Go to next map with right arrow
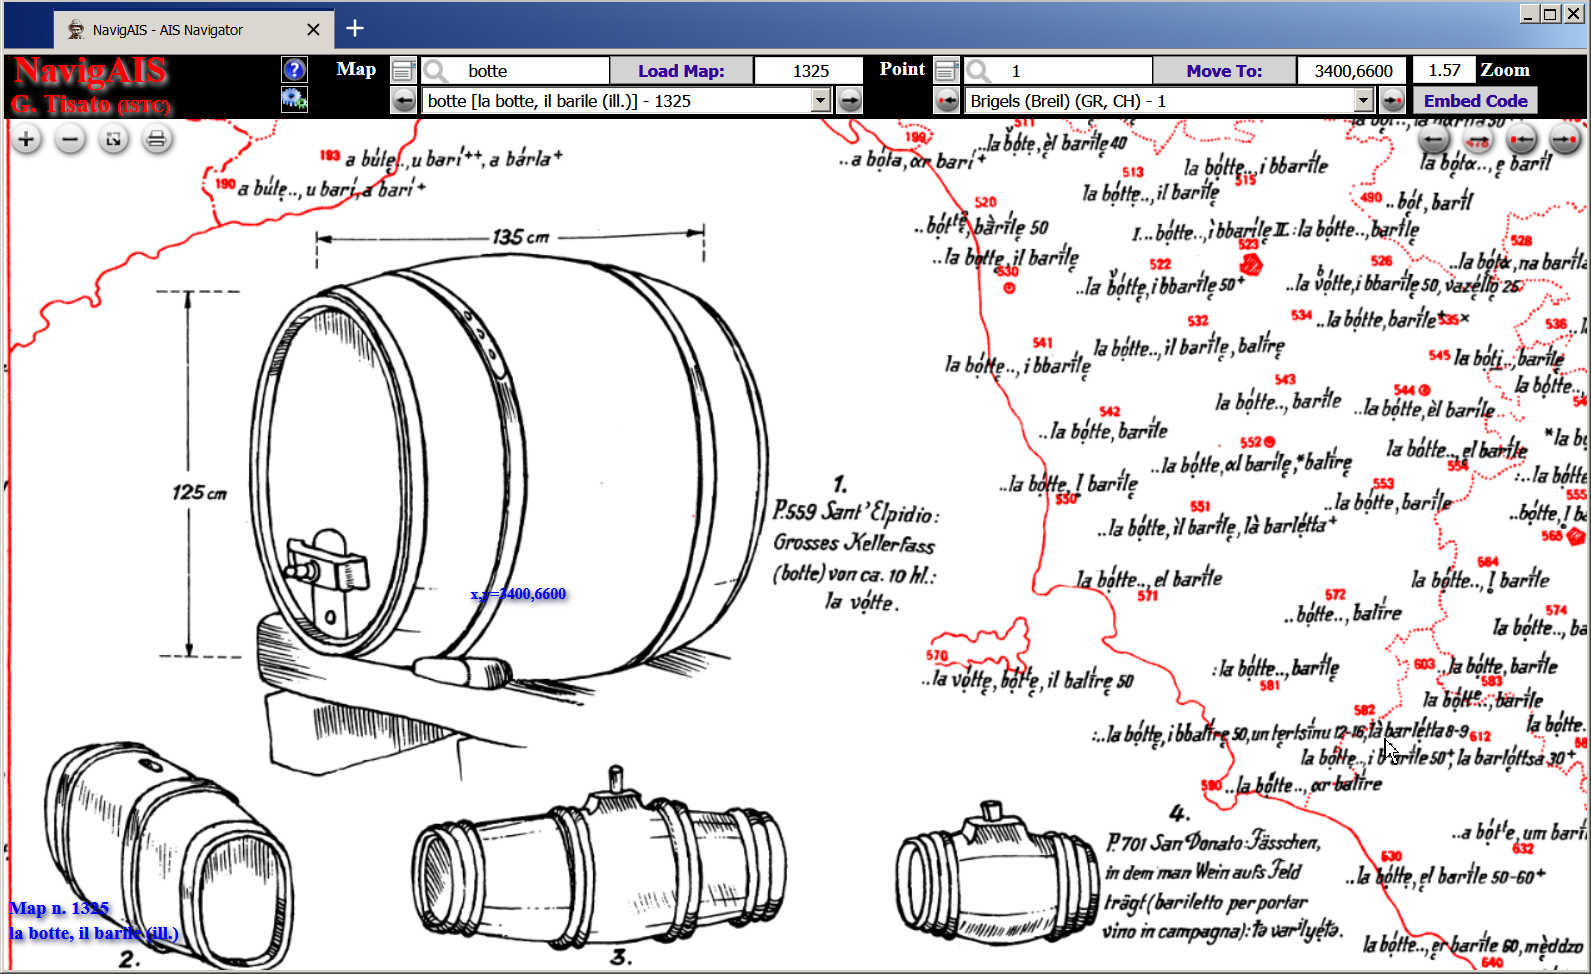This screenshot has height=974, width=1591. click(x=849, y=100)
